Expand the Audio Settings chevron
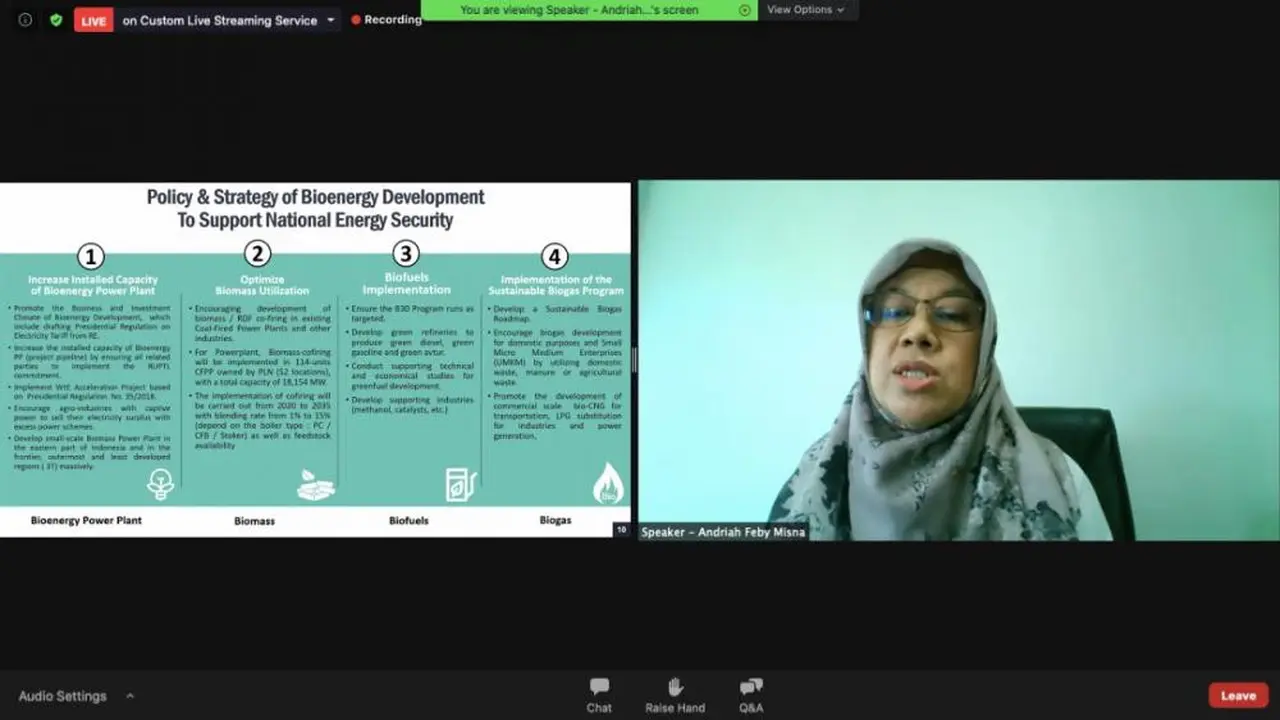 coord(129,696)
